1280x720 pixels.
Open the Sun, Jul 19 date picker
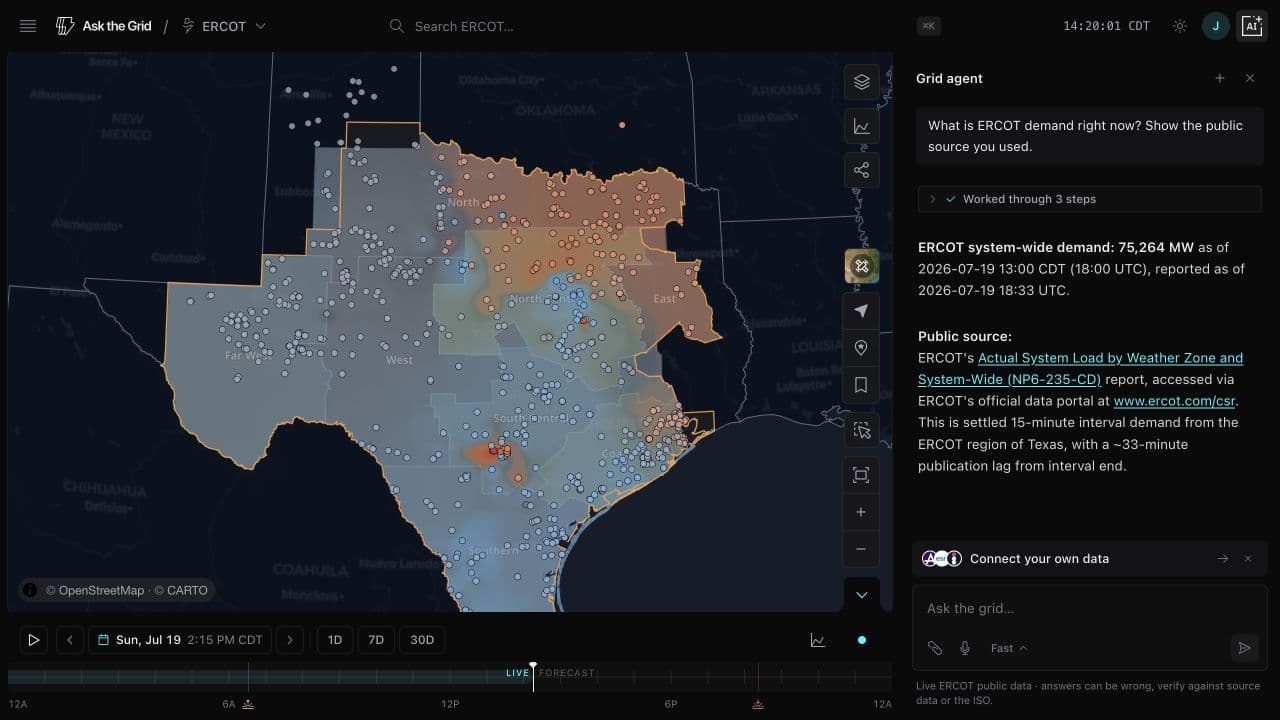pos(180,640)
